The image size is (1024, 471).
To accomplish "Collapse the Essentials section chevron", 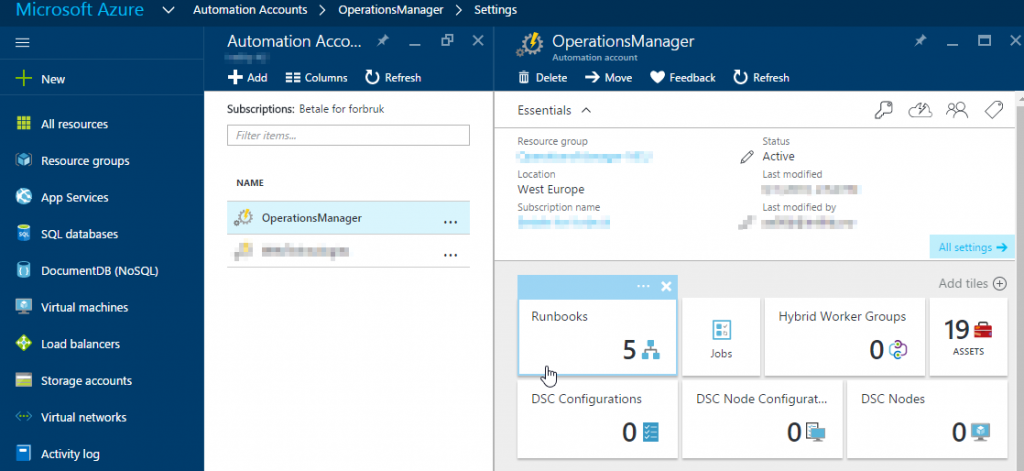I will pyautogui.click(x=586, y=110).
